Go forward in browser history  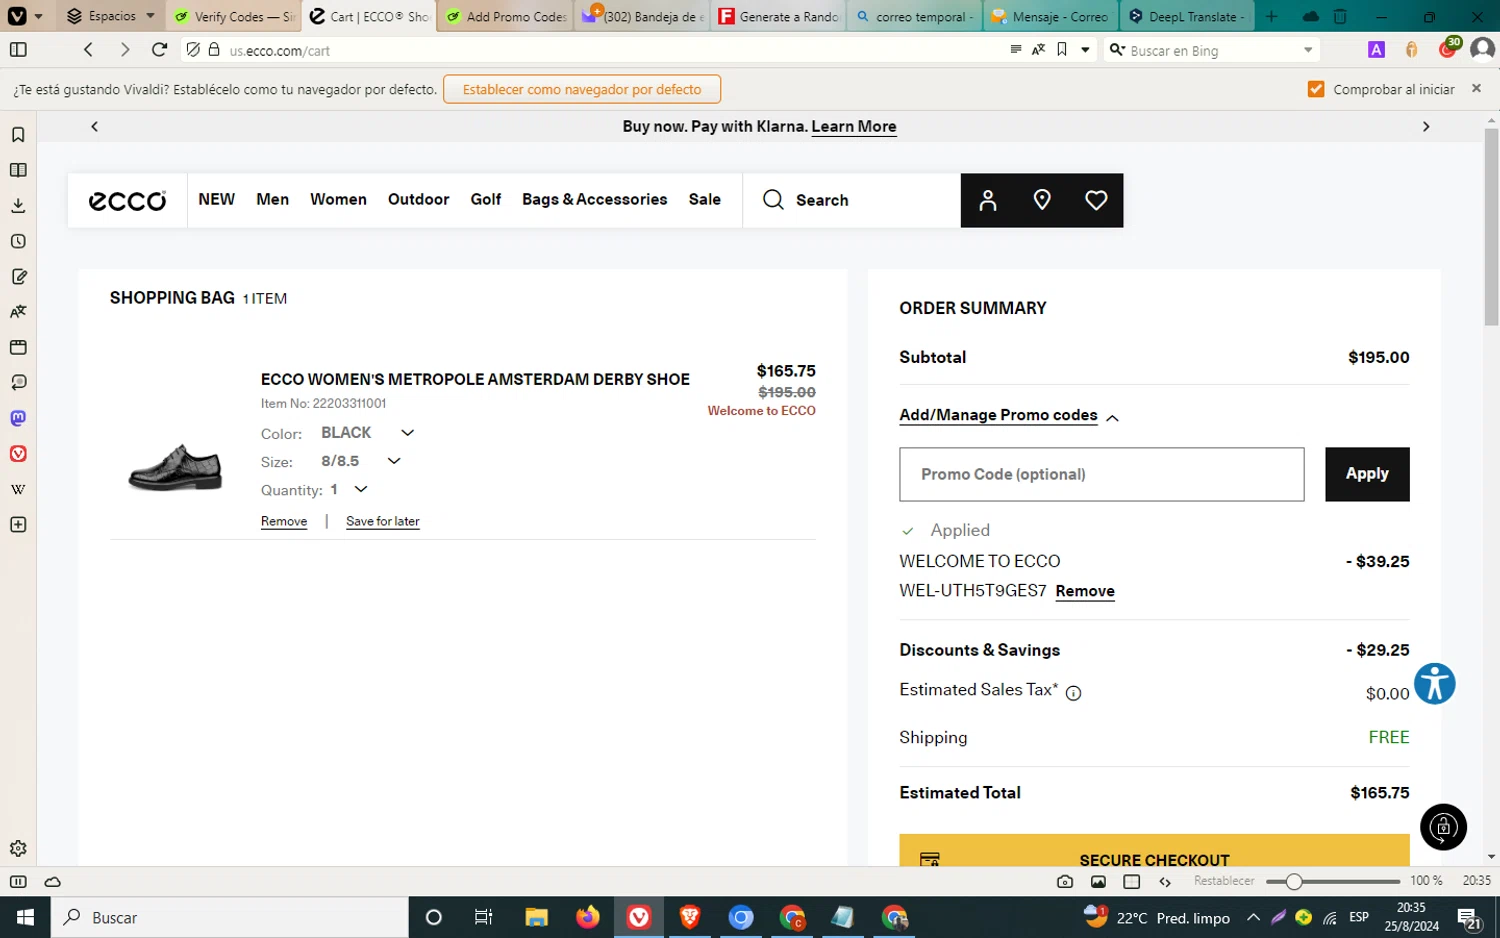pyautogui.click(x=124, y=49)
